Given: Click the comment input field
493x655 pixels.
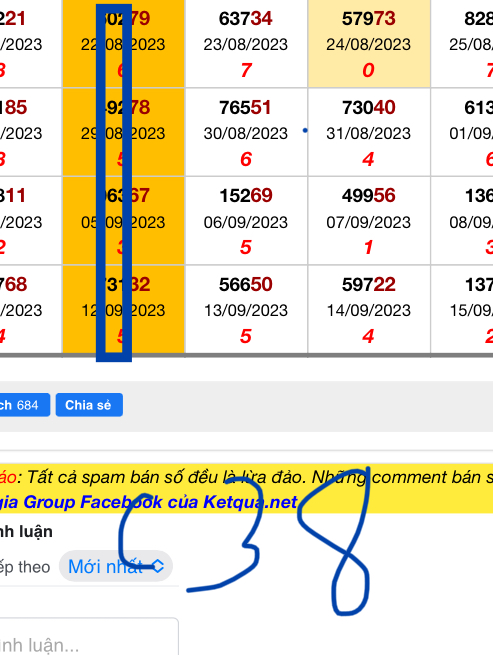Looking at the screenshot, I should coord(89,637).
